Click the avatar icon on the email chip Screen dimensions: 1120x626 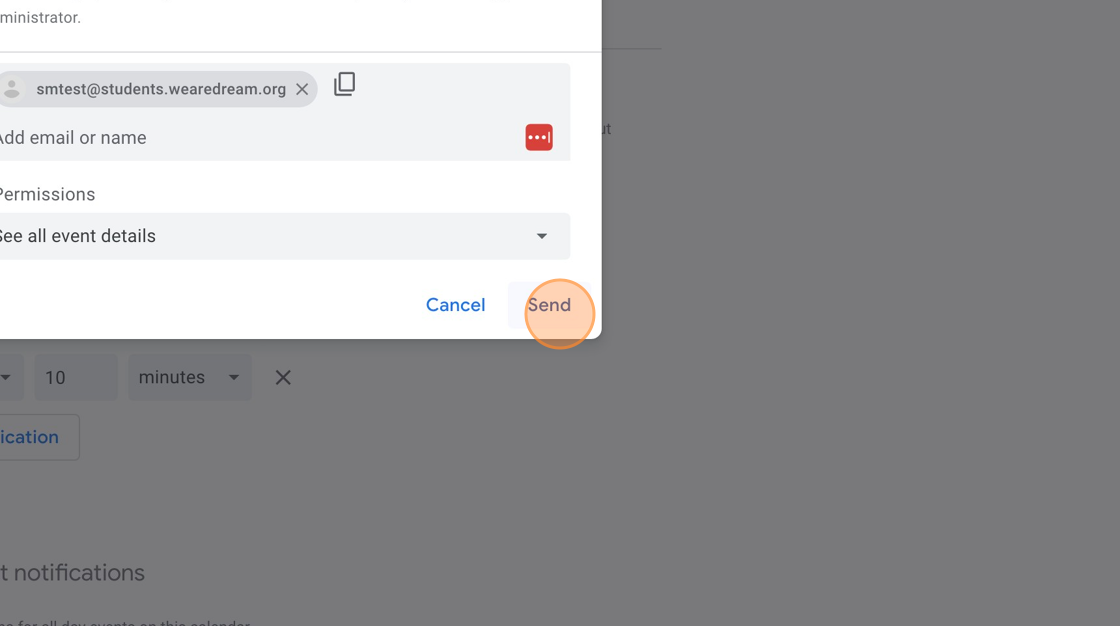(x=12, y=89)
